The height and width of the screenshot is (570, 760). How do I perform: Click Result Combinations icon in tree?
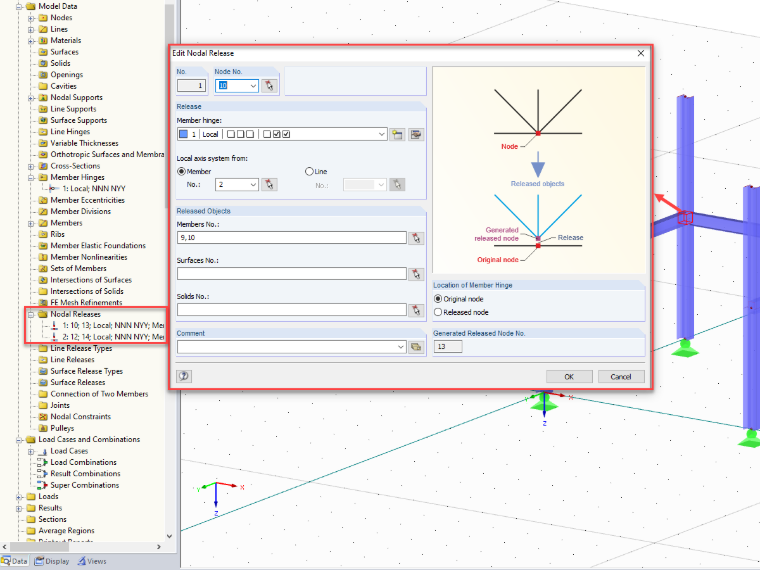[43, 474]
